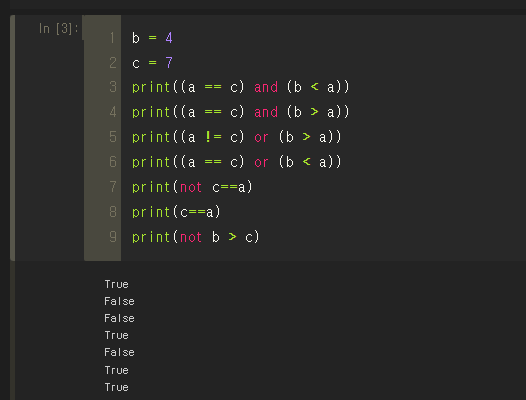The width and height of the screenshot is (526, 400).
Task: Click the 'or' keyword on line 5
Action: point(261,138)
